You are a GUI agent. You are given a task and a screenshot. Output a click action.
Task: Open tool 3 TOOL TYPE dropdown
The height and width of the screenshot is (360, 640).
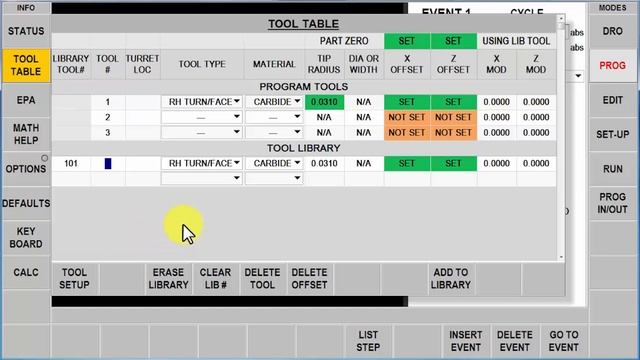(x=202, y=132)
